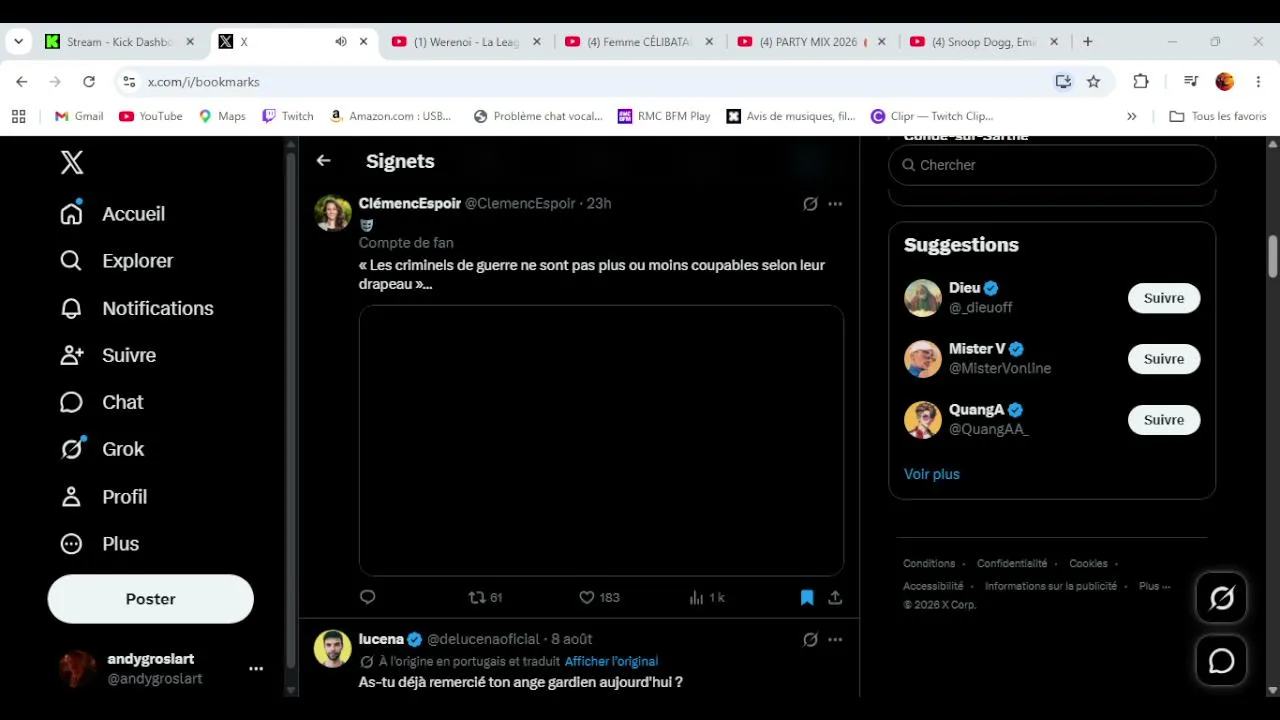Expand the bookmarks bar overflow chevron
1280x720 pixels.
click(1132, 116)
